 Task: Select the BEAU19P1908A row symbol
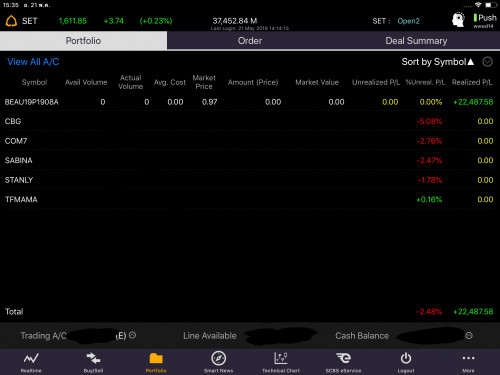click(x=32, y=102)
